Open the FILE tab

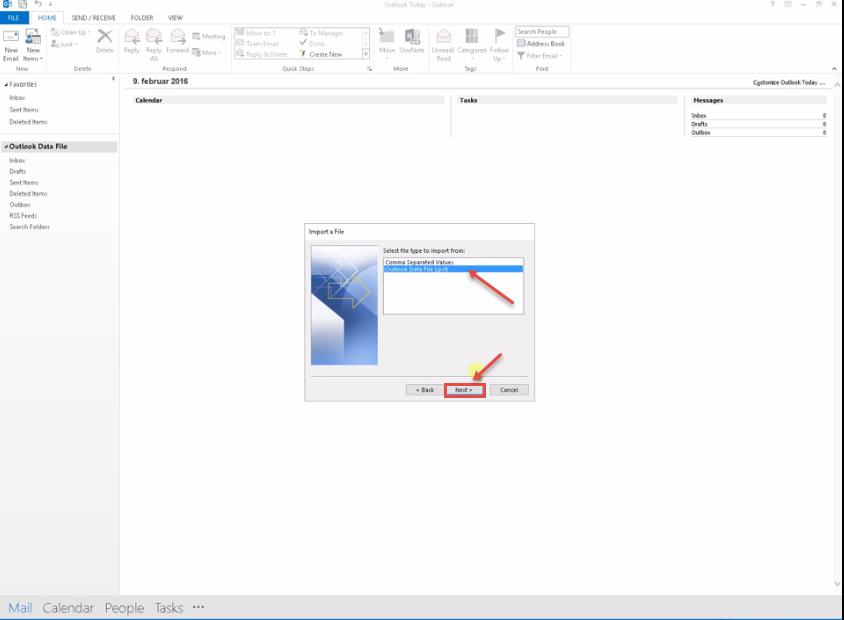click(x=14, y=18)
